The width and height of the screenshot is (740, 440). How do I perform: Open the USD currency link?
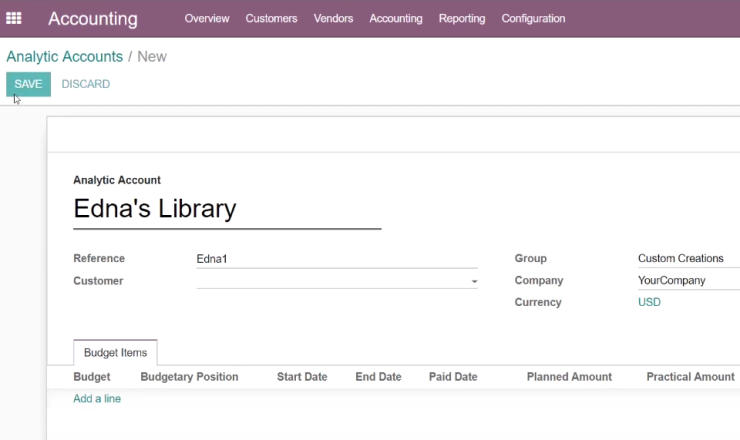[649, 302]
